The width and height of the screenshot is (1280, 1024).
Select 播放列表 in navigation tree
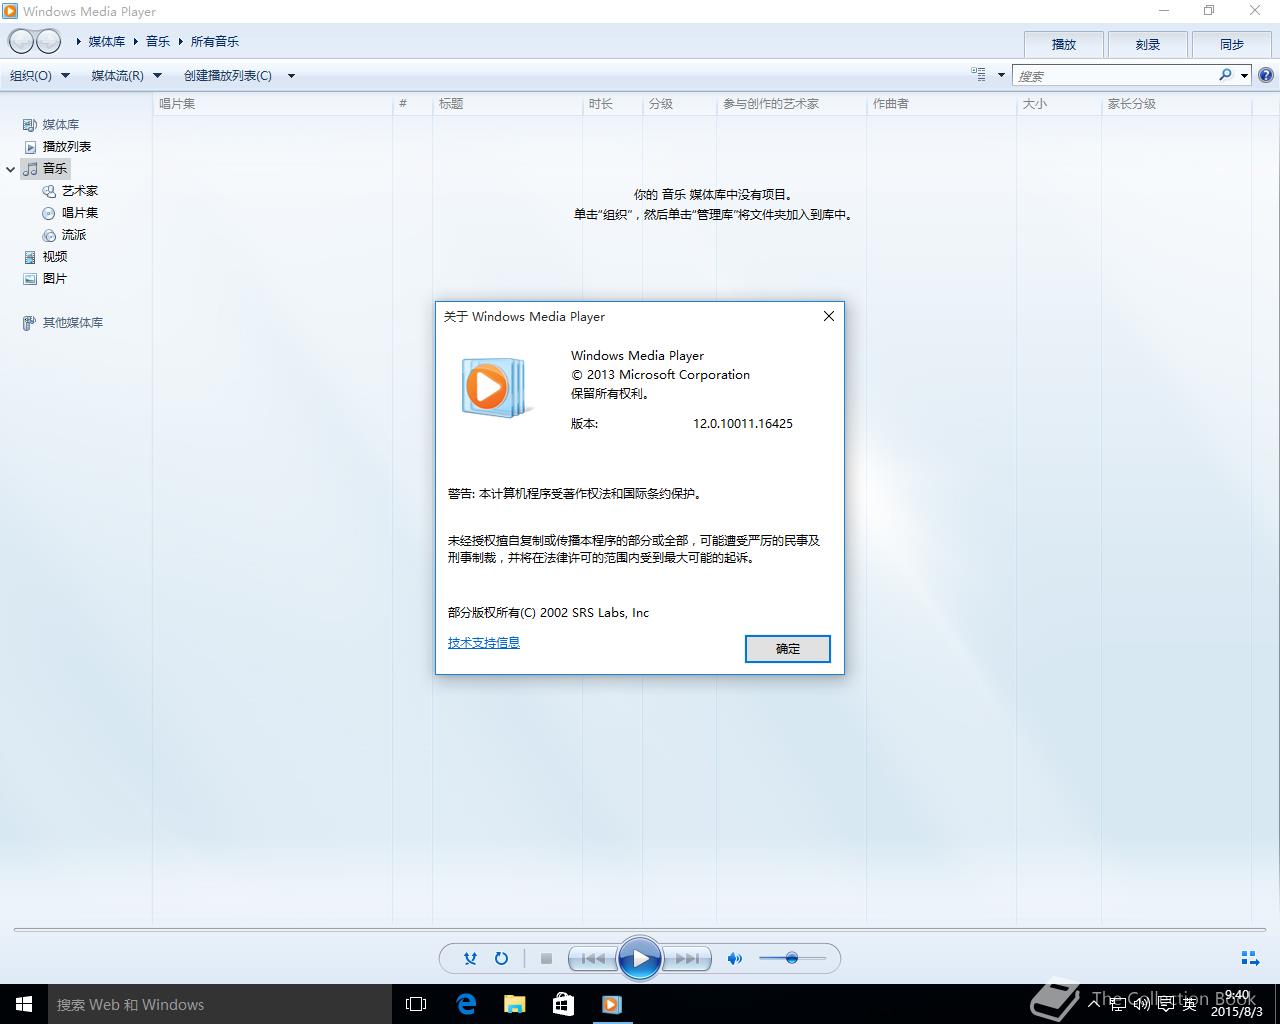pyautogui.click(x=66, y=147)
